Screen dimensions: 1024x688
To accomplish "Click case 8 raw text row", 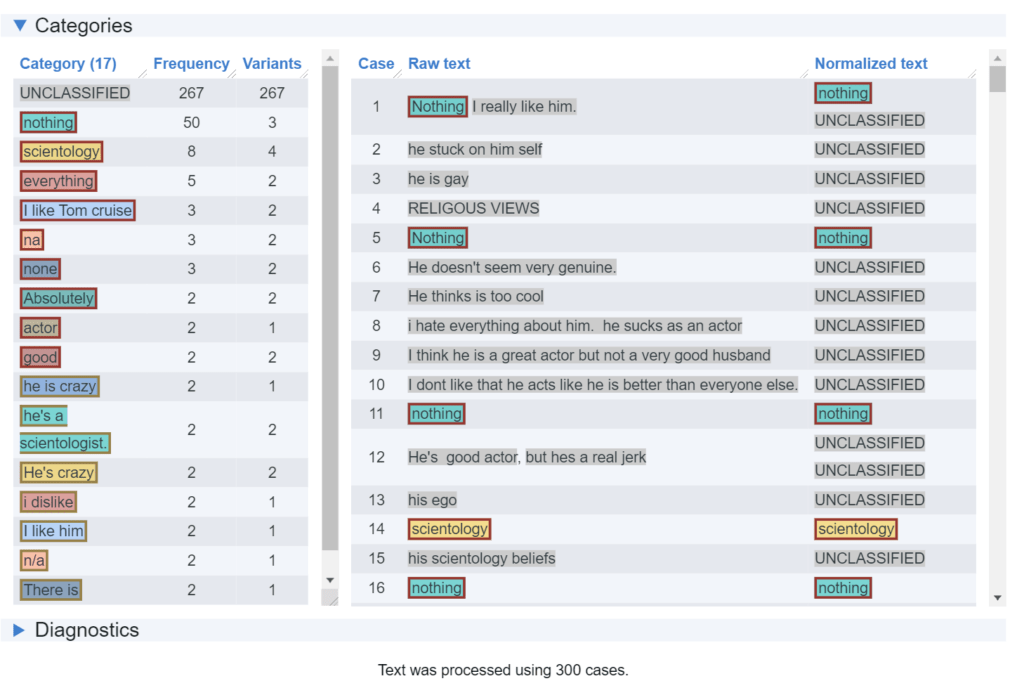I will 575,326.
